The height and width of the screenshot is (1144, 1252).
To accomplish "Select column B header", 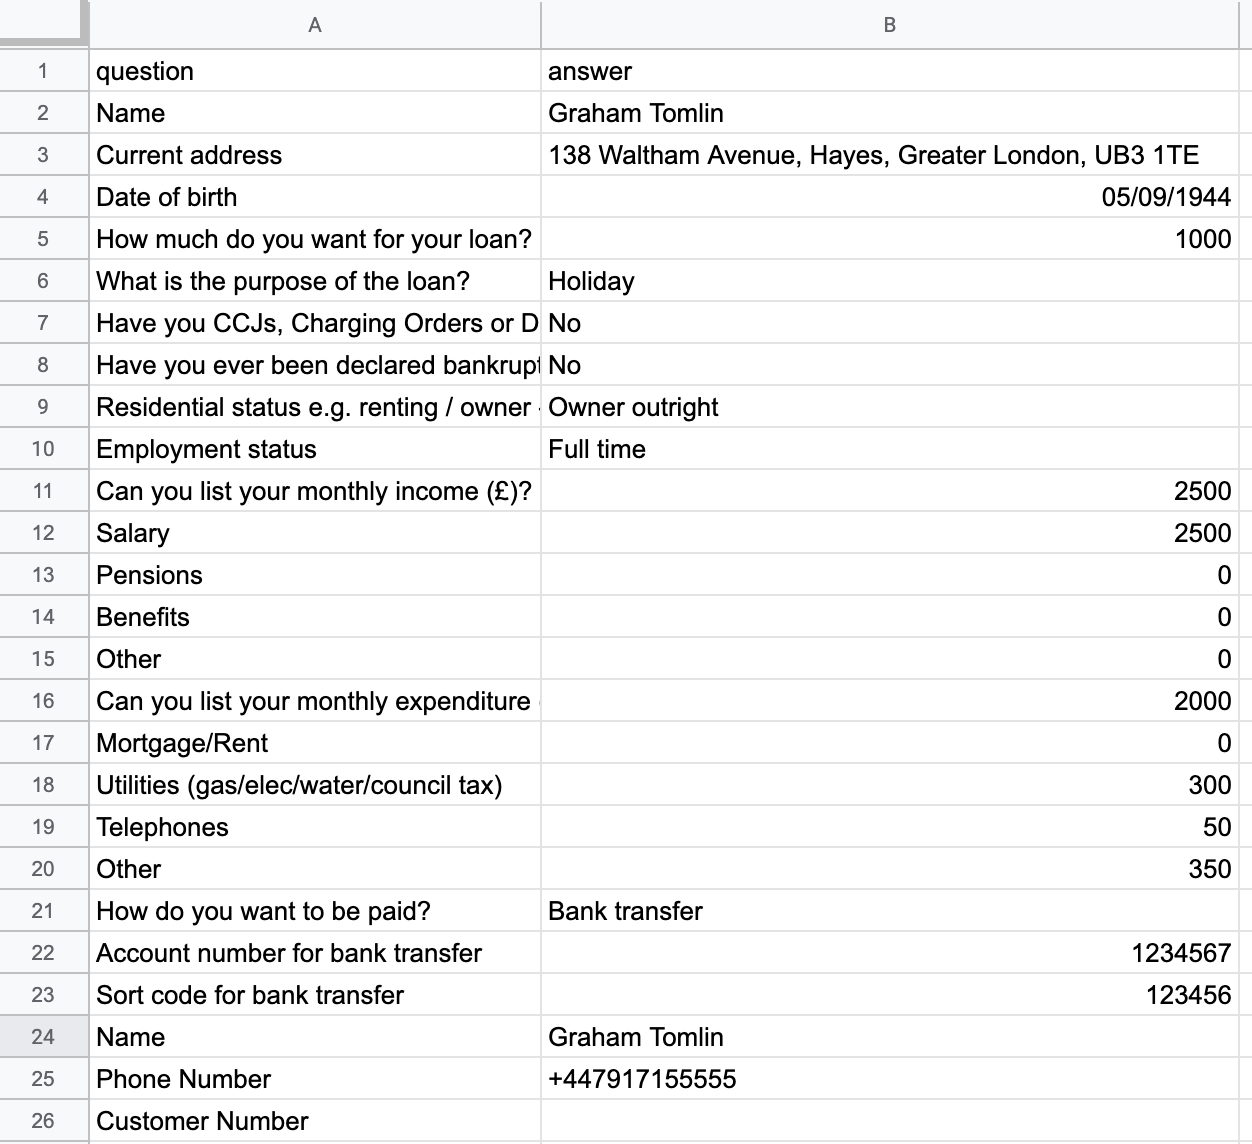I will pyautogui.click(x=889, y=25).
